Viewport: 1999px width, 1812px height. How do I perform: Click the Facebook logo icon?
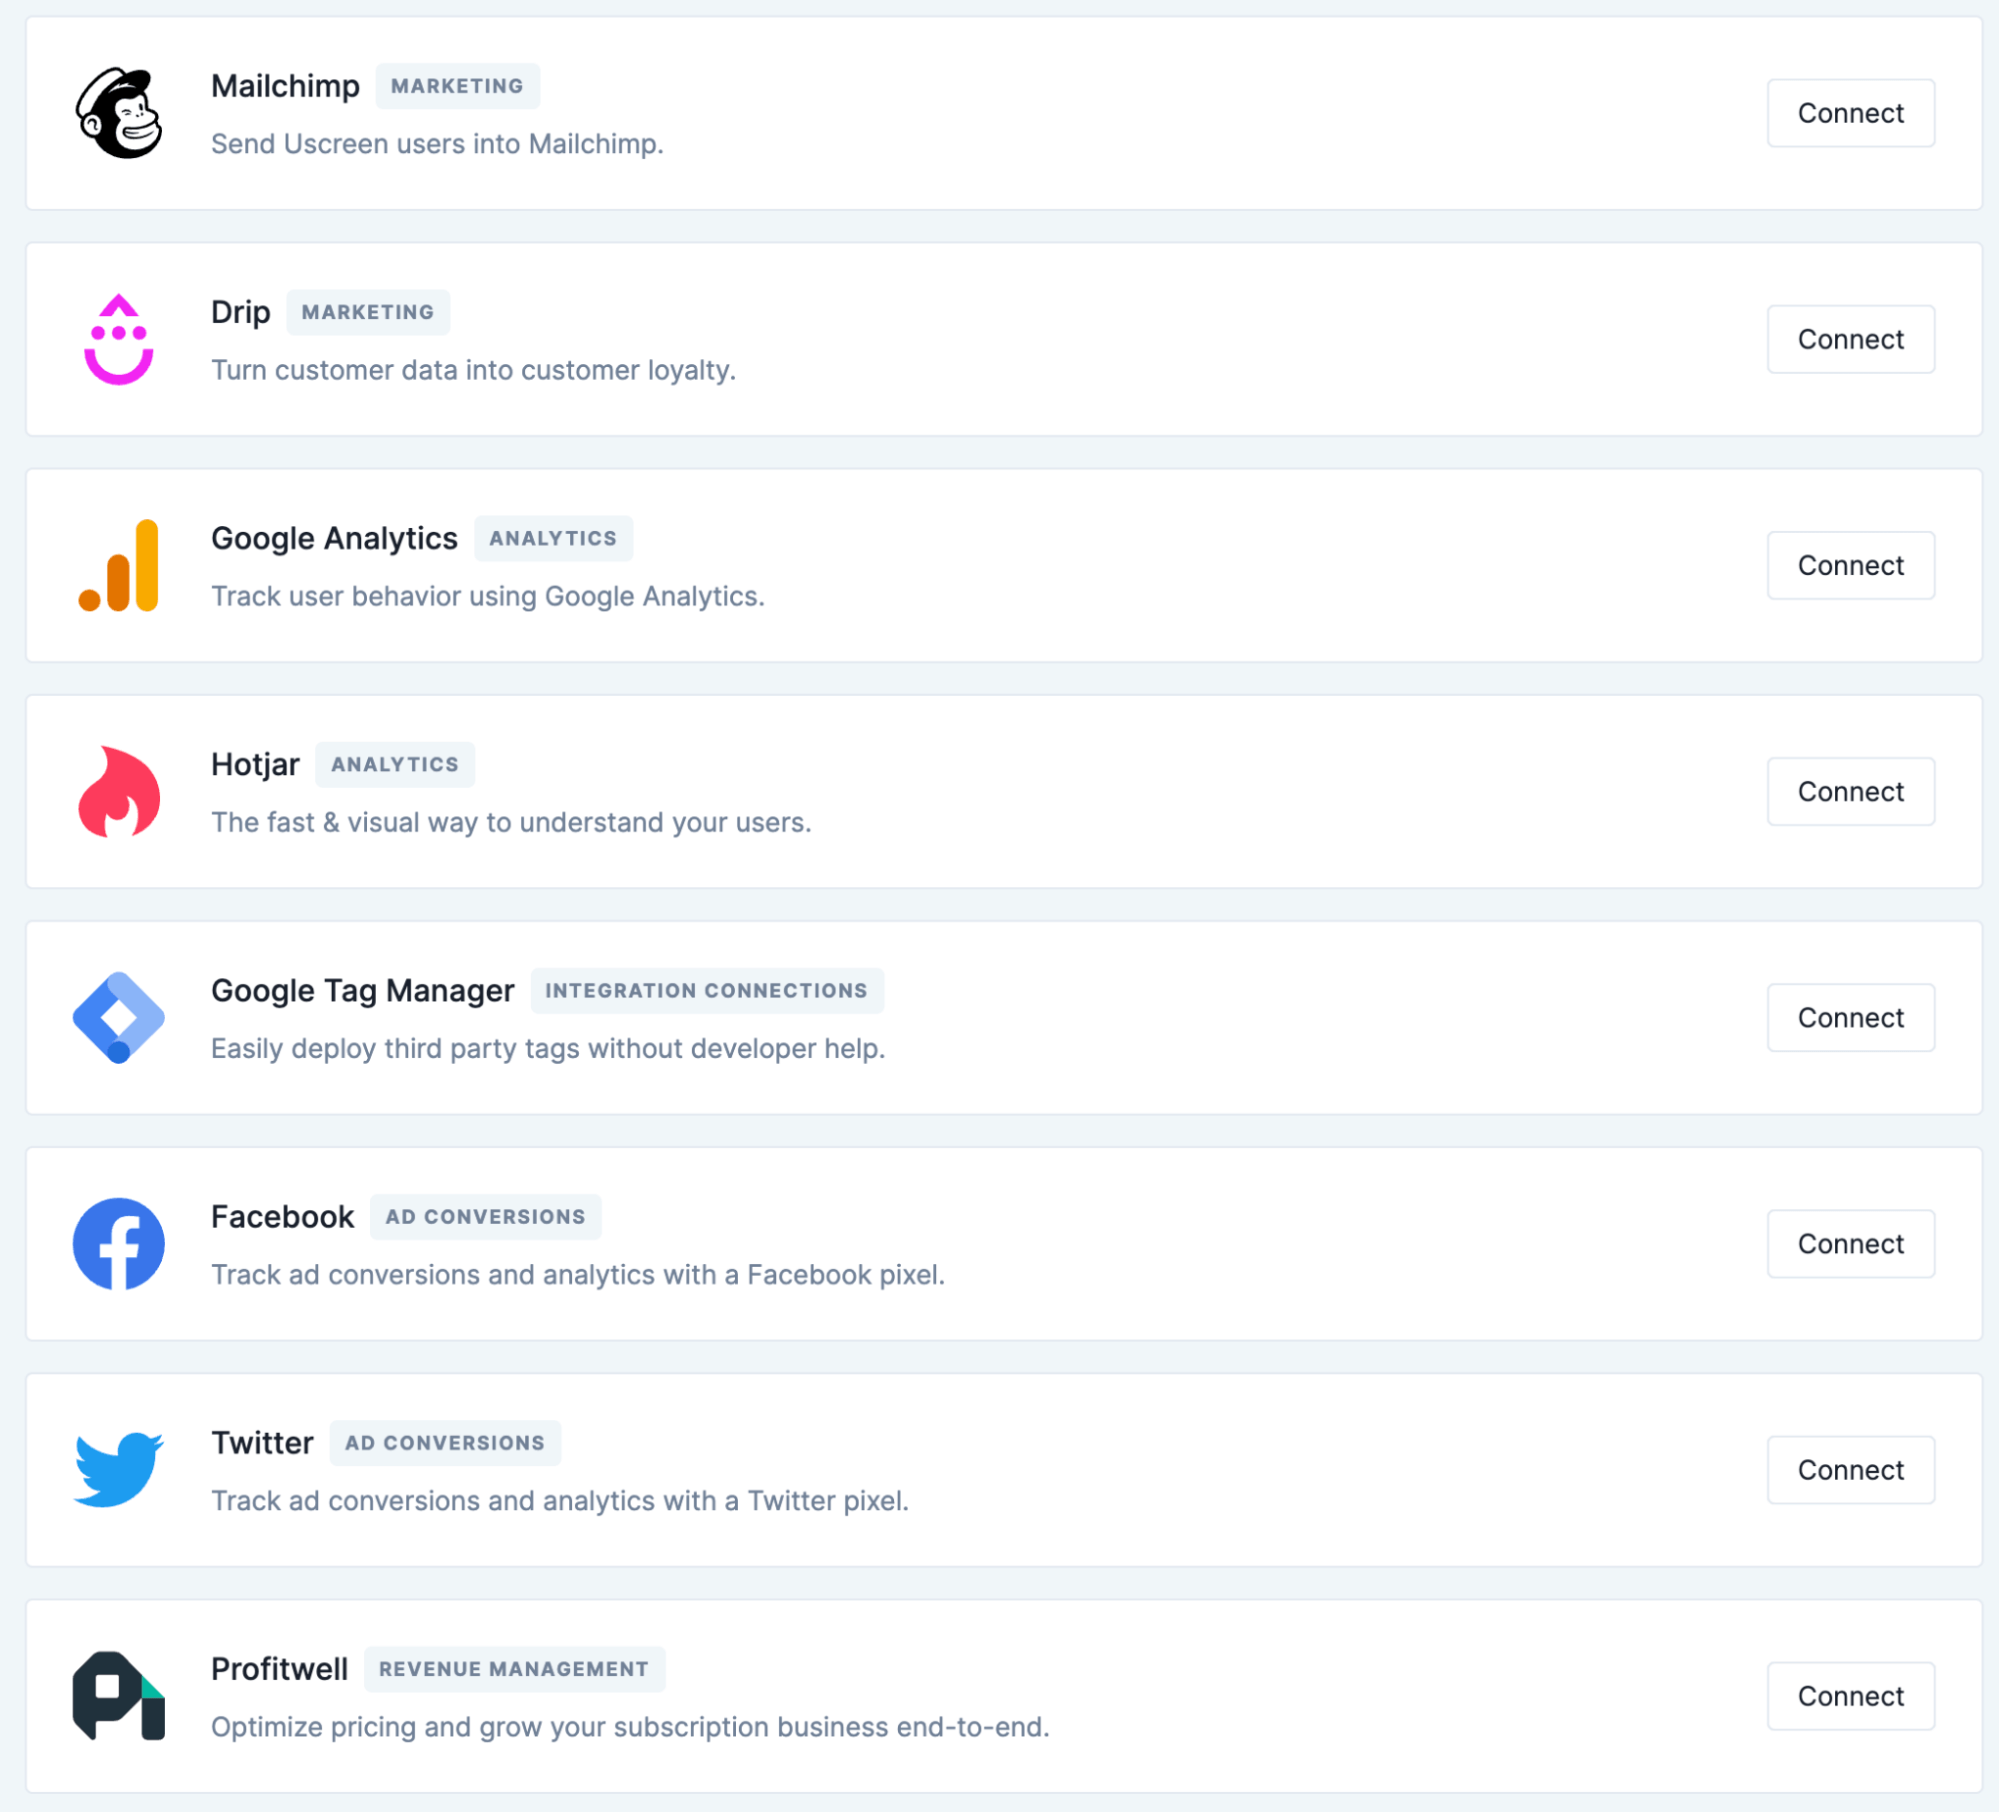click(x=119, y=1244)
